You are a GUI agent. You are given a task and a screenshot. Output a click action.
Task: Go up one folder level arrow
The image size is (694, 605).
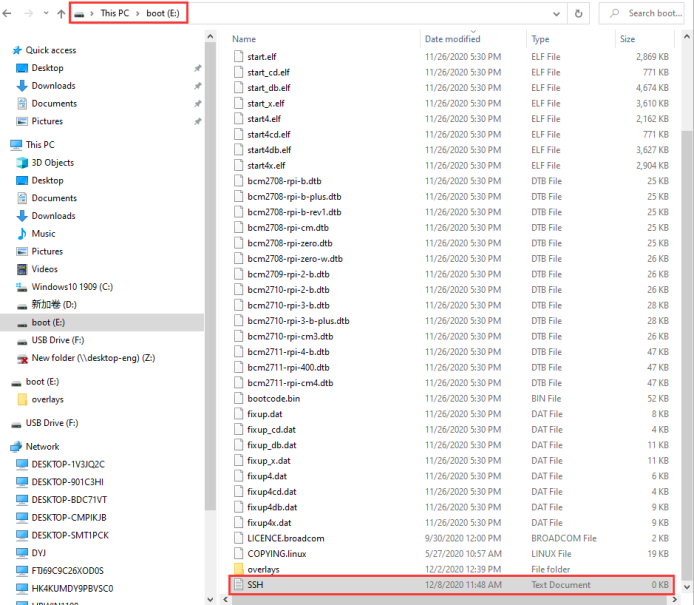pos(61,13)
